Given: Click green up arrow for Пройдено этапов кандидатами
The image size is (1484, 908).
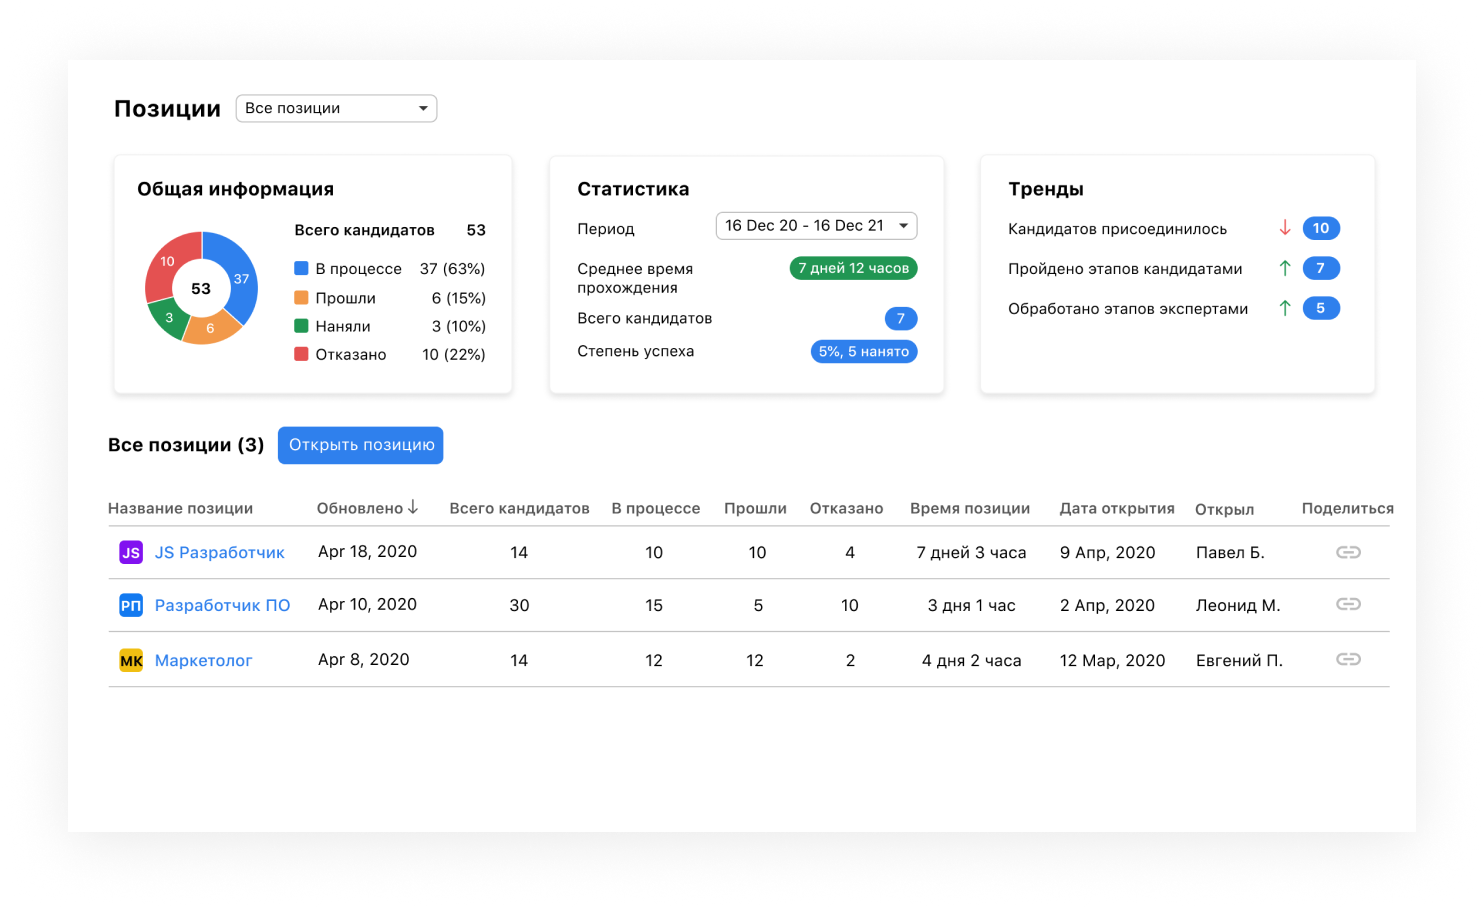Looking at the screenshot, I should [x=1285, y=268].
